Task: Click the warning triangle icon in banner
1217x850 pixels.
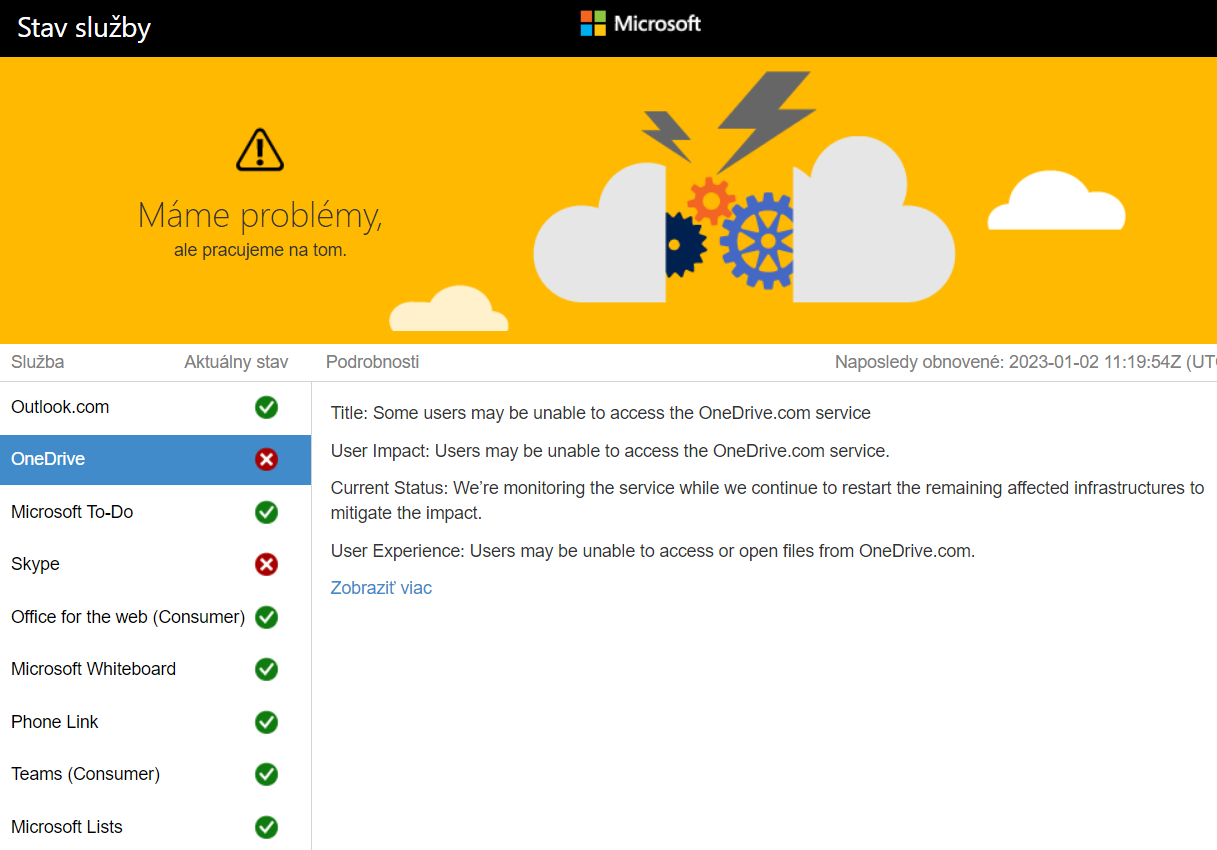Action: pos(260,149)
